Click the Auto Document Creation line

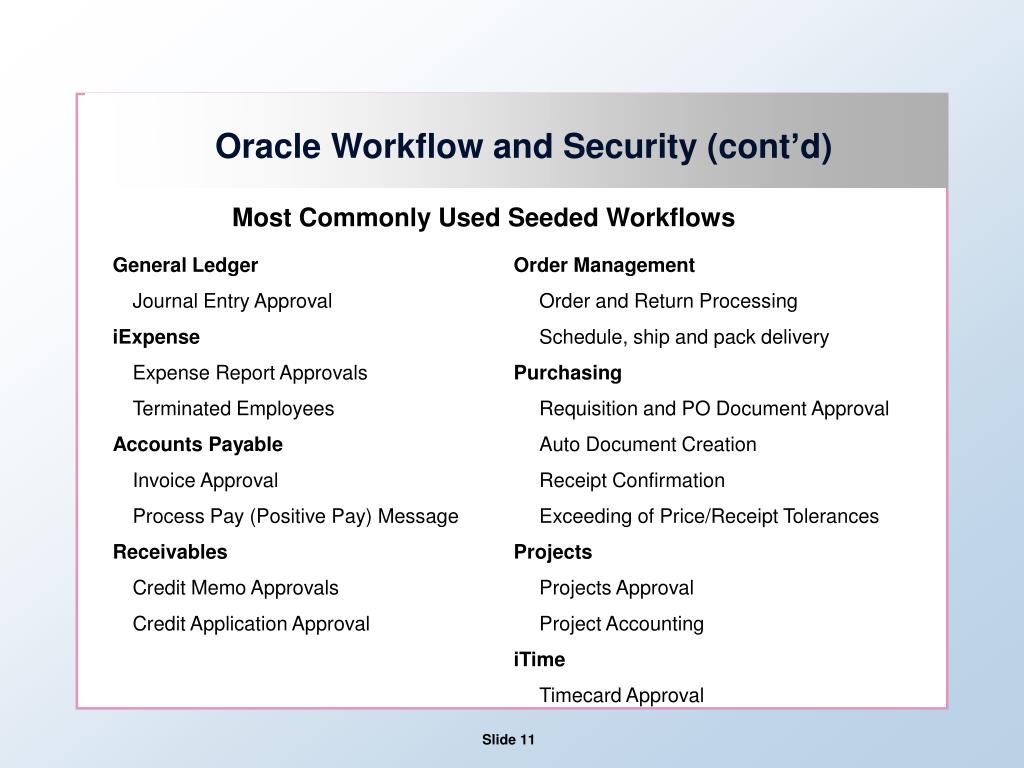pos(648,445)
